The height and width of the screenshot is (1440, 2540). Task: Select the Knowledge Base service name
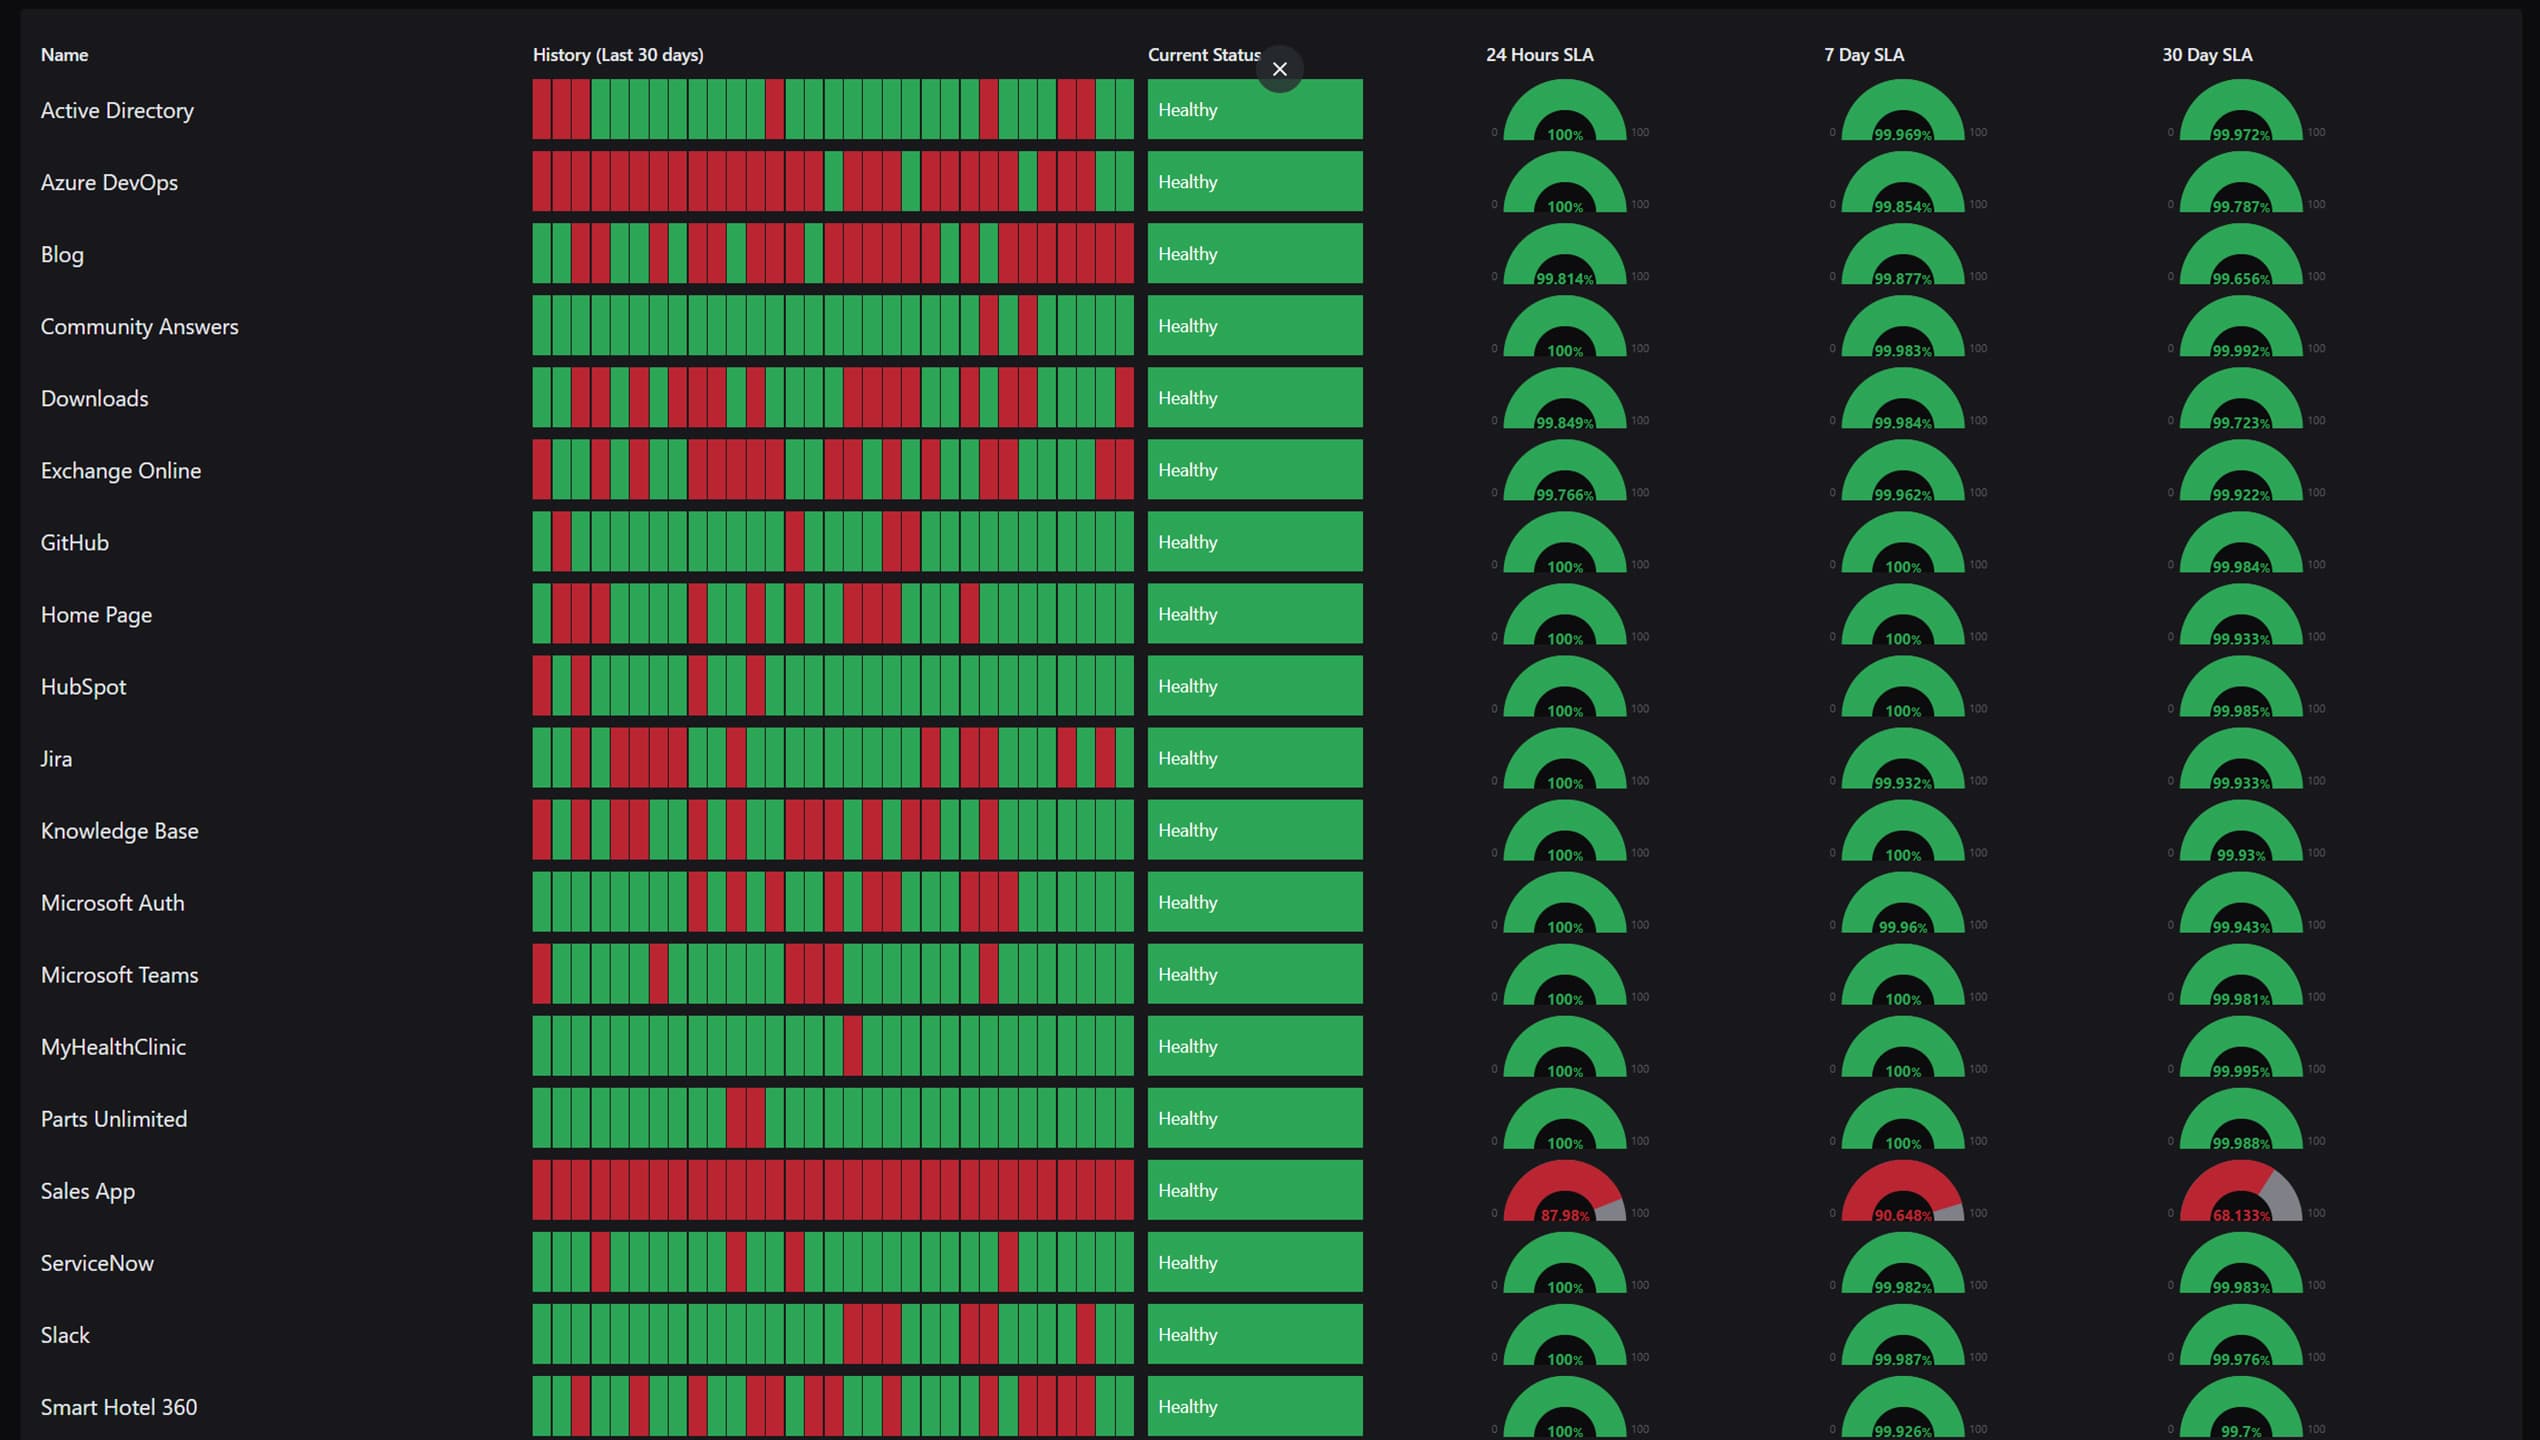(119, 830)
